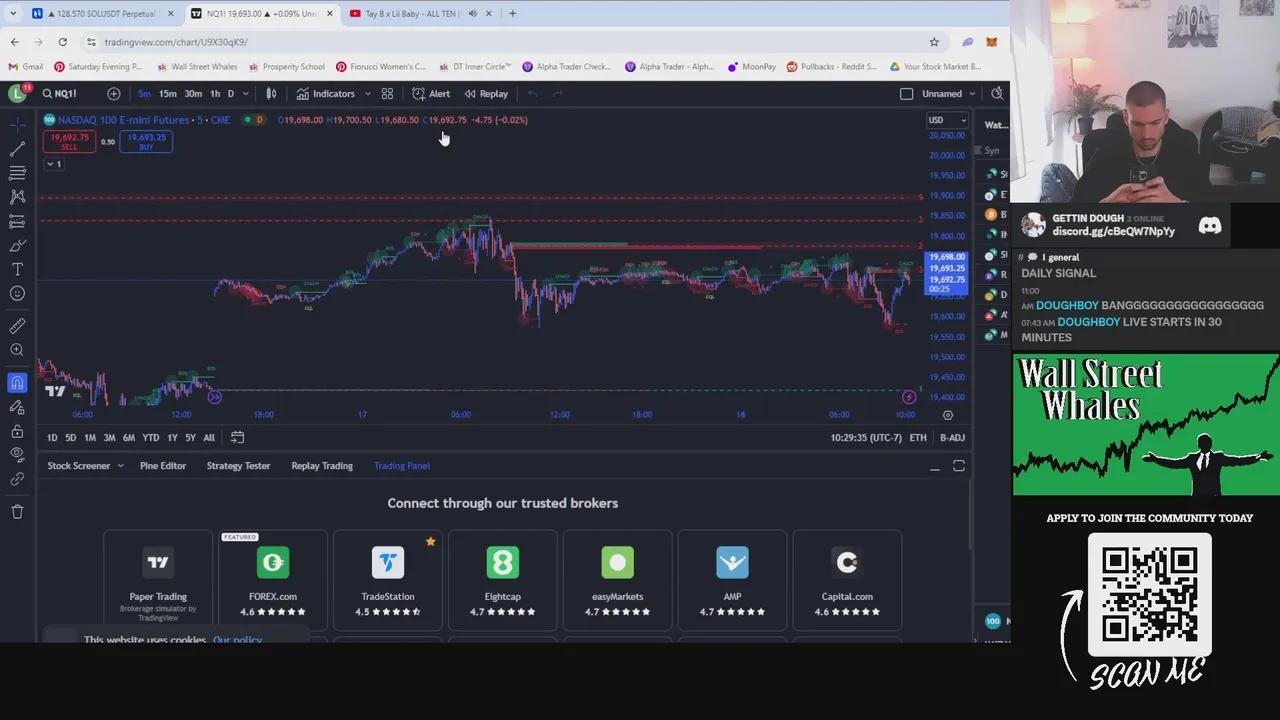1280x720 pixels.
Task: Open the go to date calendar icon
Action: click(237, 437)
